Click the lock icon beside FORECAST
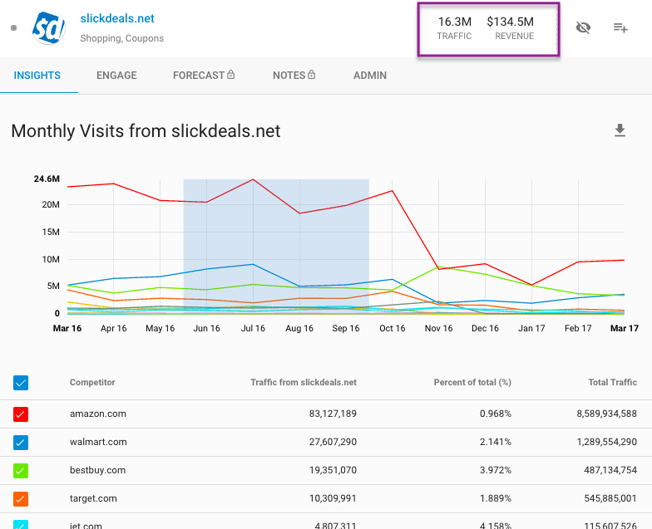Image resolution: width=652 pixels, height=529 pixels. pos(231,74)
